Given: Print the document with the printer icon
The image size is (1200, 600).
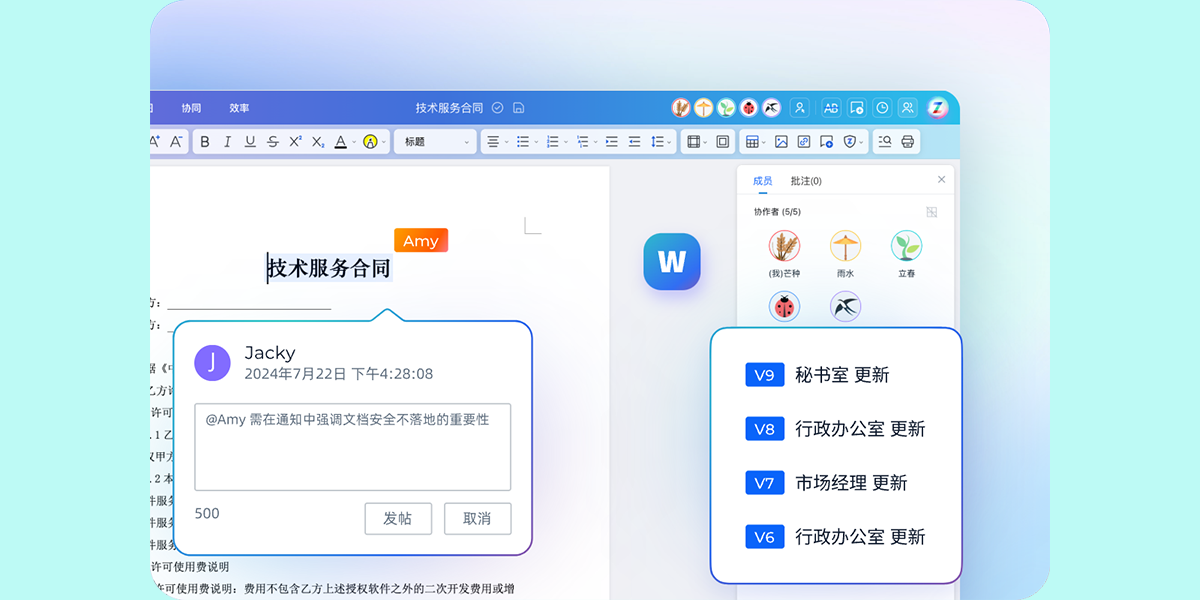Looking at the screenshot, I should pyautogui.click(x=907, y=142).
